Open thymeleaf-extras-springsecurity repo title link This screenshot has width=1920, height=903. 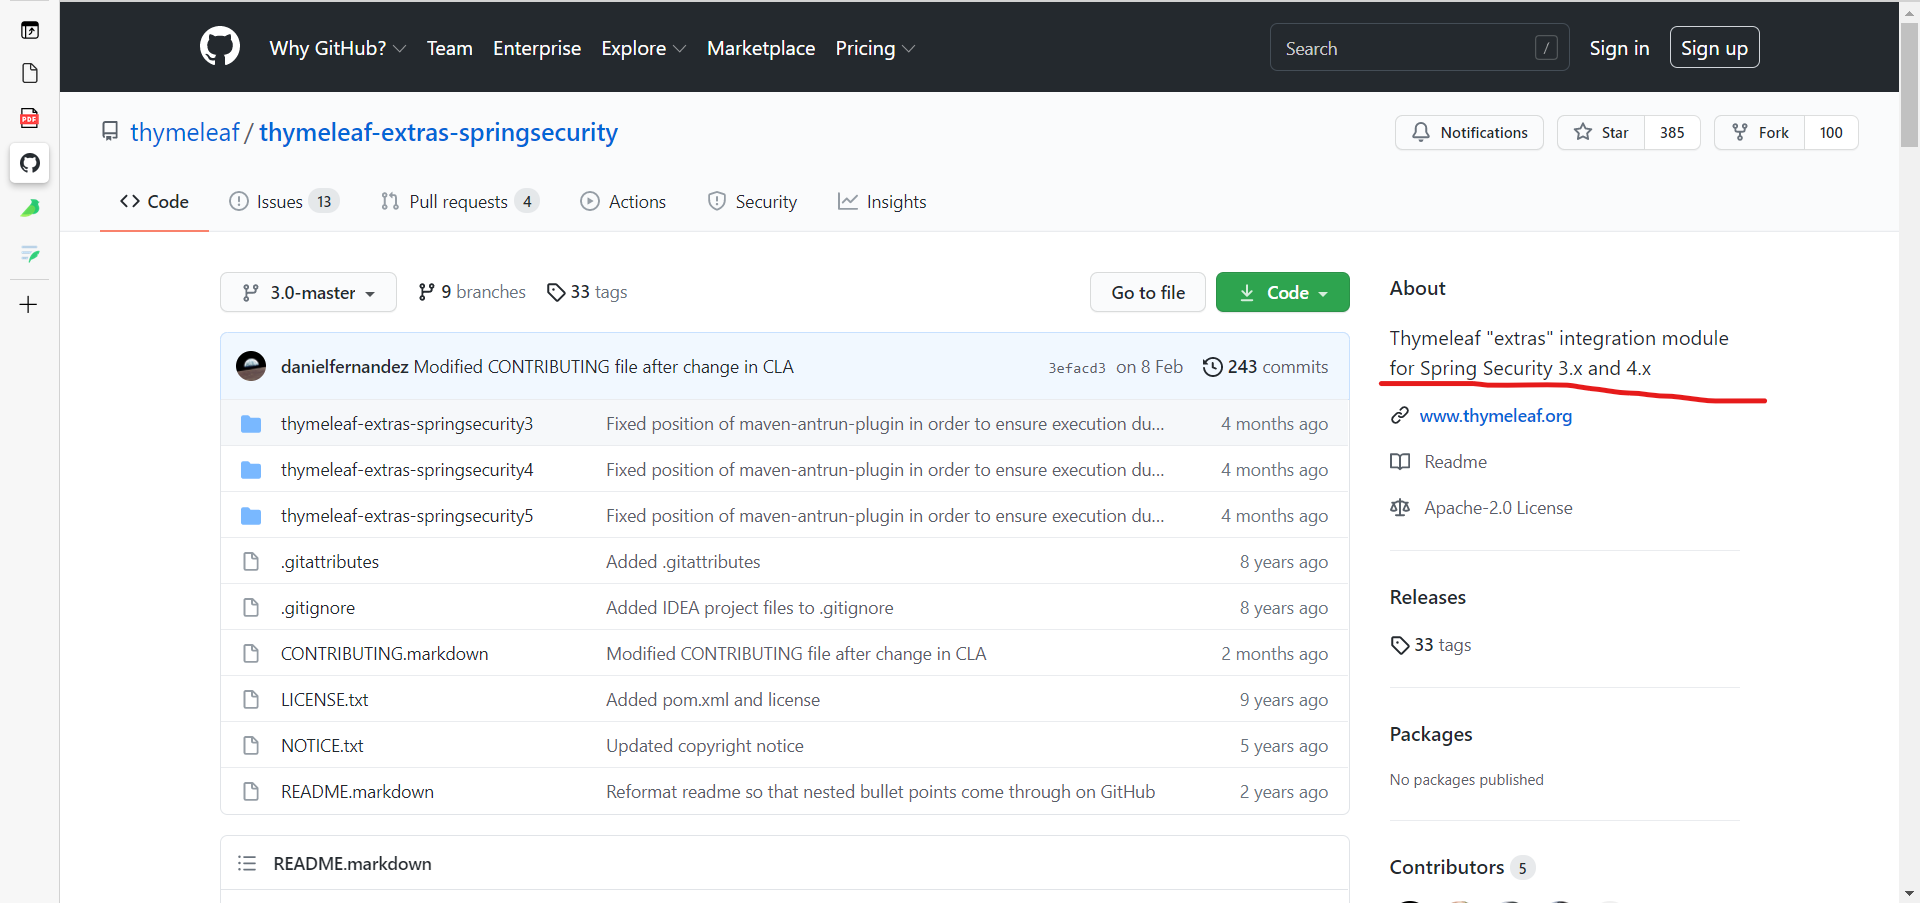click(x=438, y=132)
